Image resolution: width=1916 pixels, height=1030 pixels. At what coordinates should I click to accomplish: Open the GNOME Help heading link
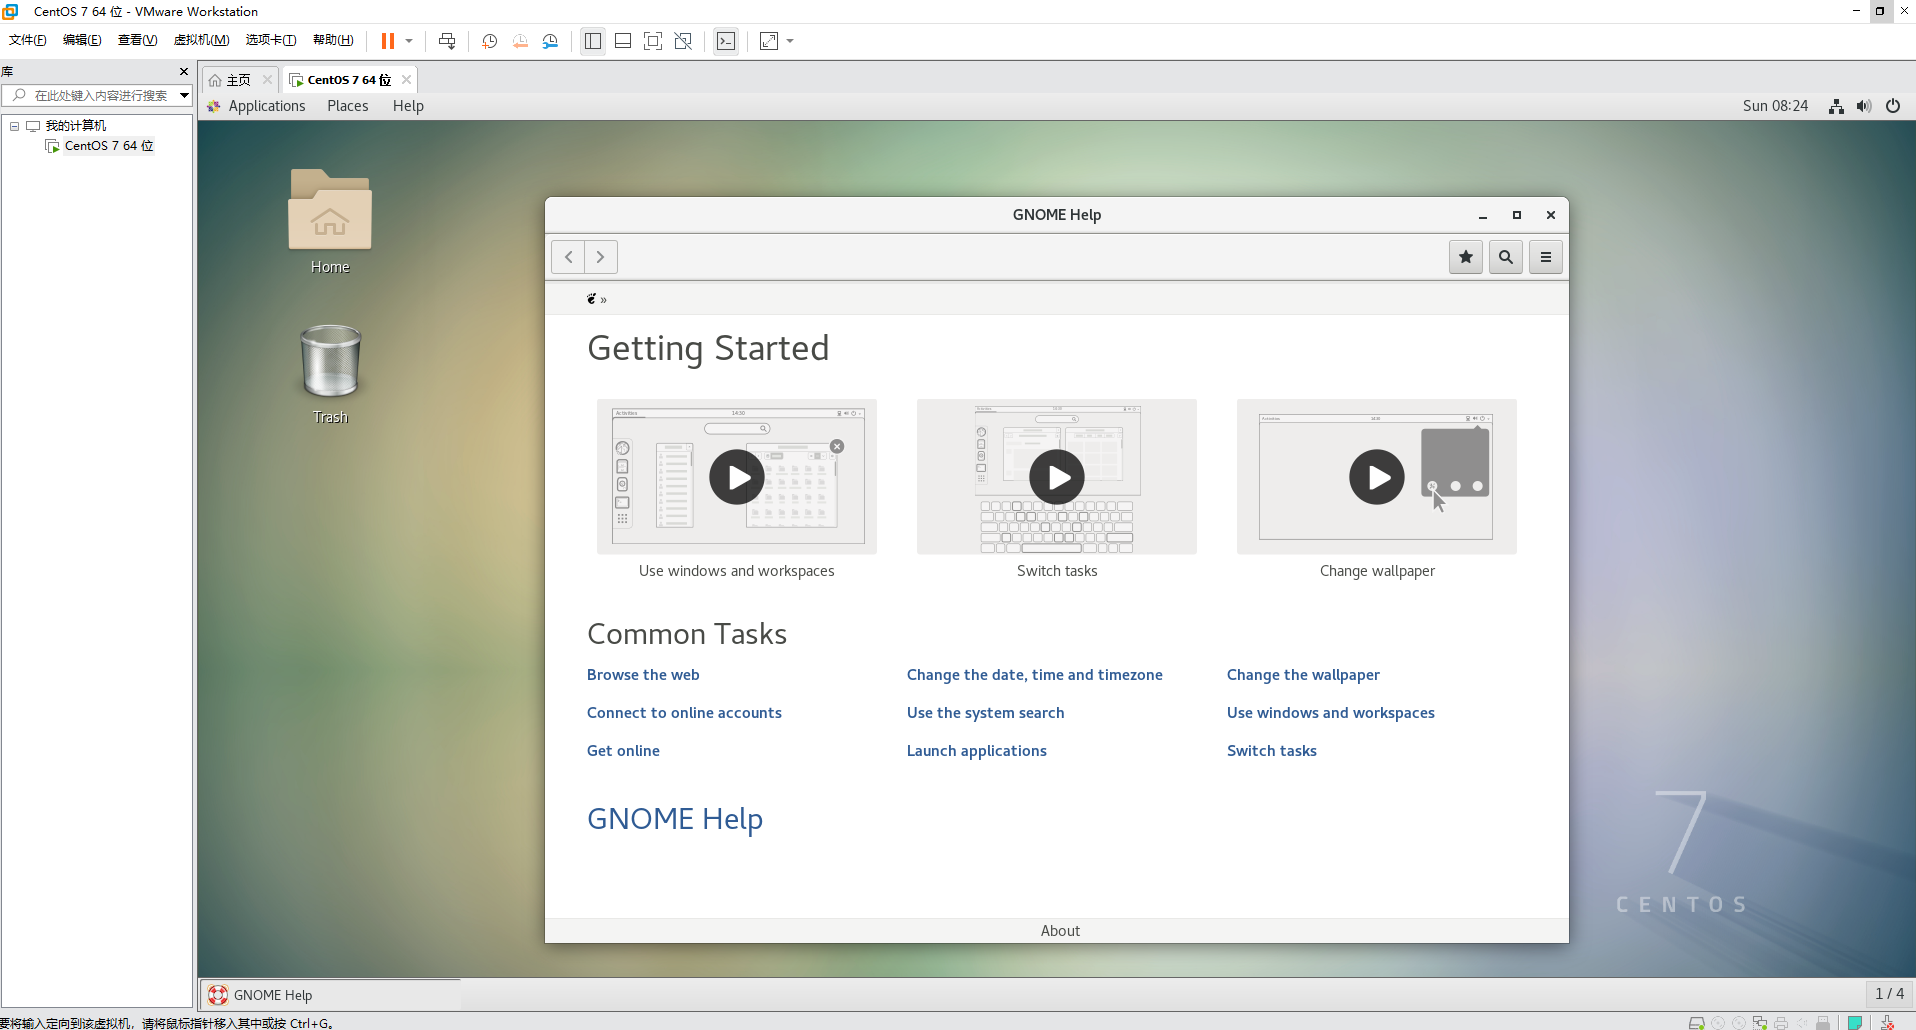tap(675, 819)
